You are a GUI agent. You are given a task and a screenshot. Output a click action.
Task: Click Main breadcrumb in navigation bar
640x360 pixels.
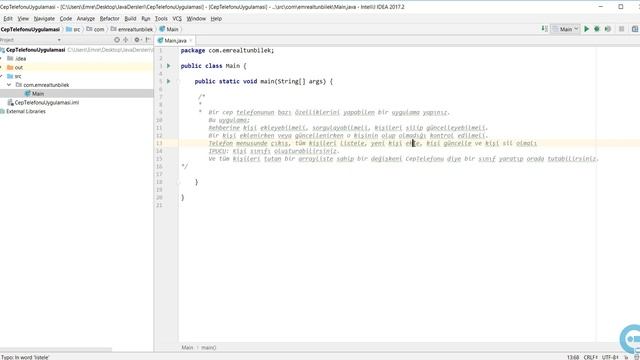pos(169,29)
